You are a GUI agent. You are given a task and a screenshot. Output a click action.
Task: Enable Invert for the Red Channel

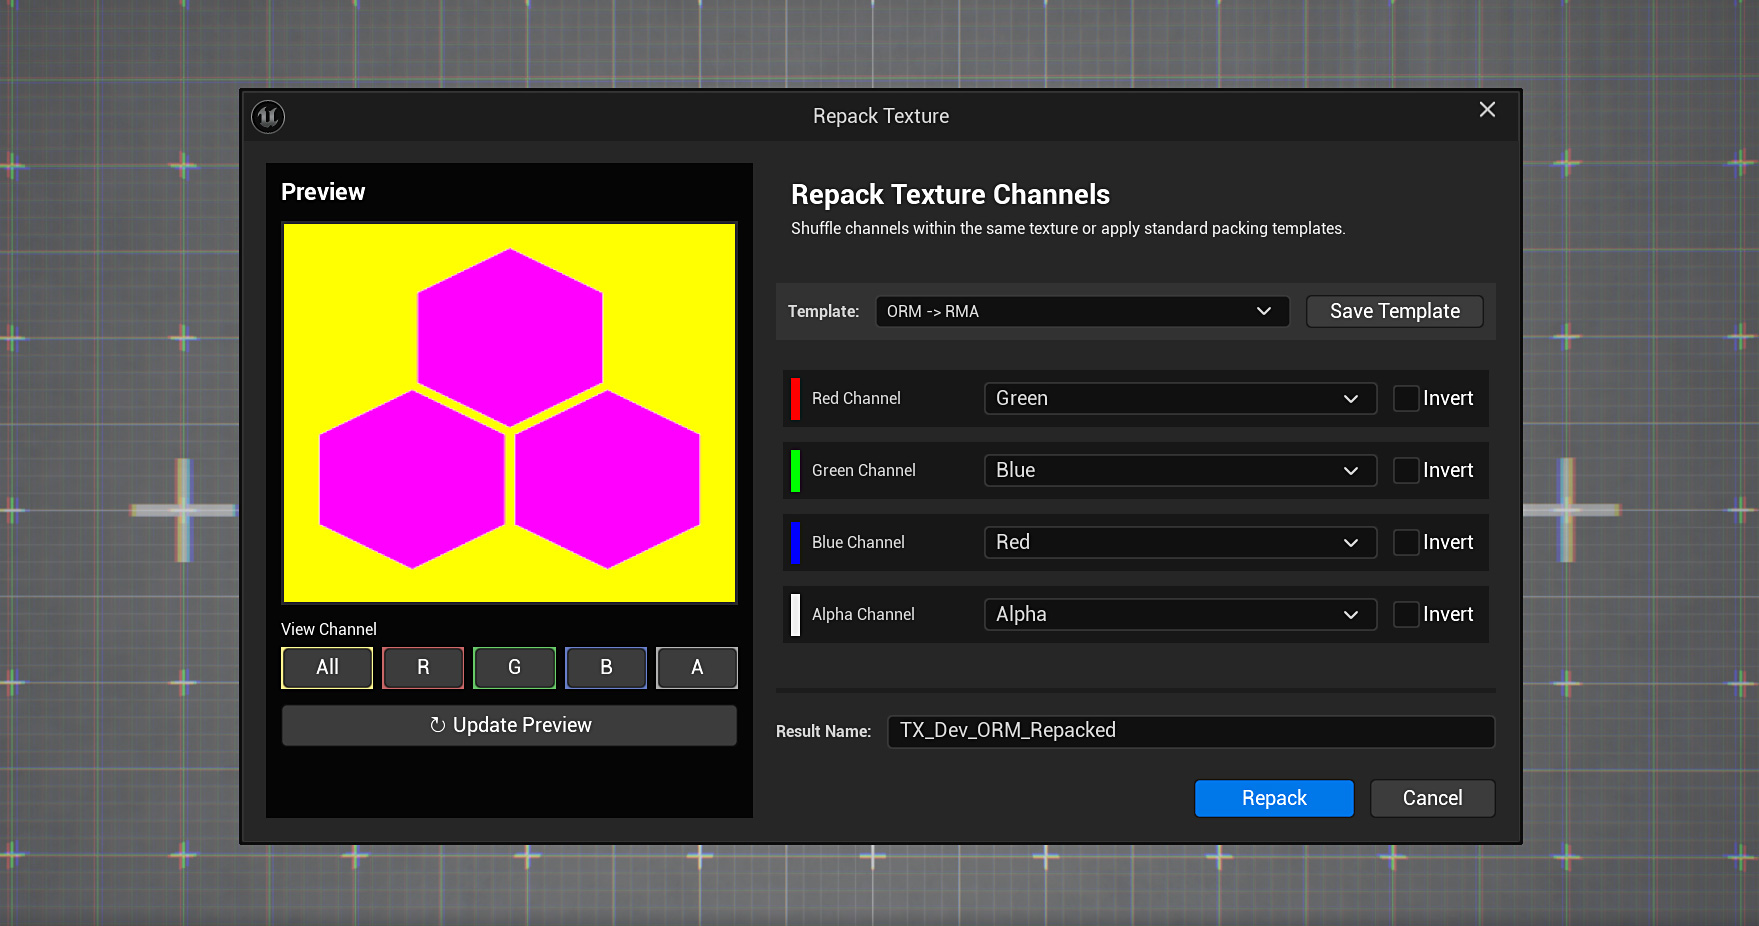[x=1405, y=398]
